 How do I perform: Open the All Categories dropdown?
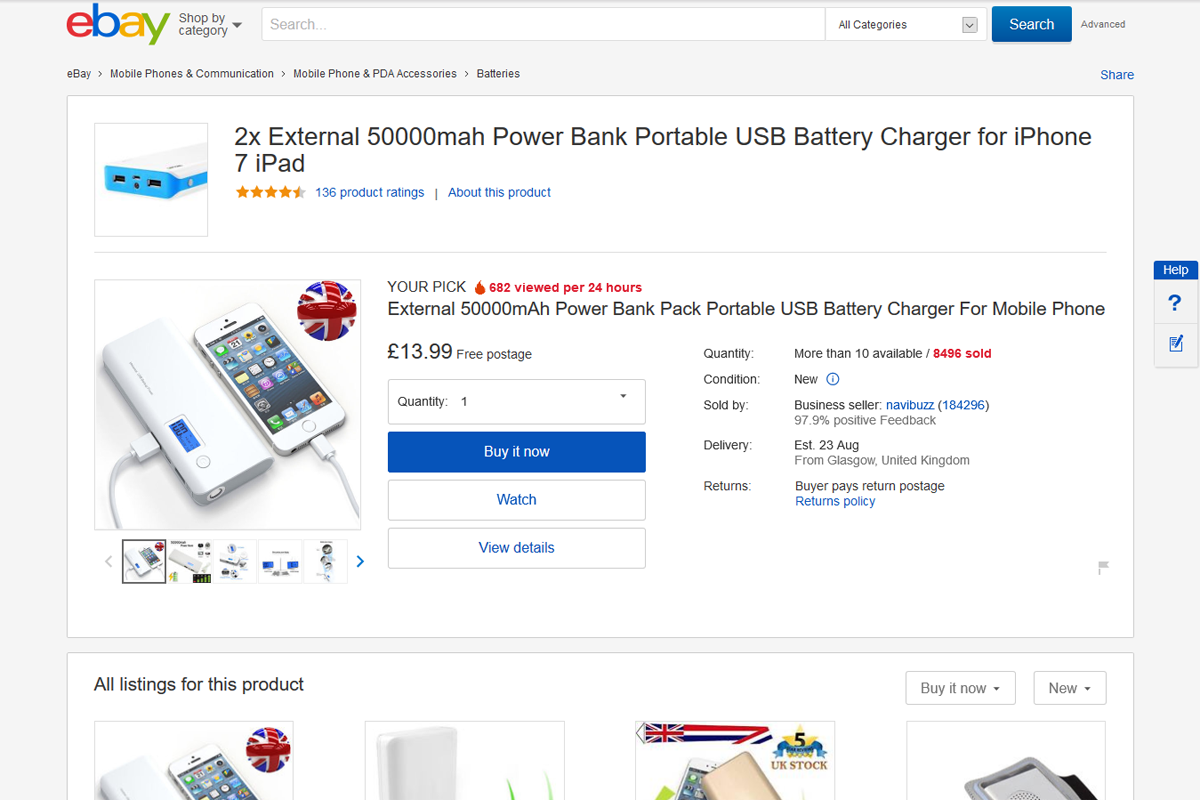pos(905,24)
